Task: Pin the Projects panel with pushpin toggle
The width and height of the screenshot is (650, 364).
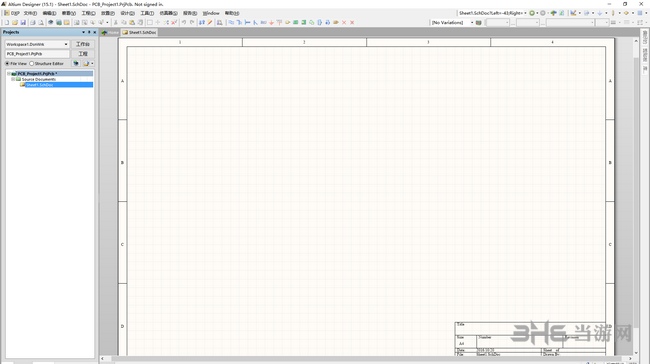Action: click(x=89, y=32)
